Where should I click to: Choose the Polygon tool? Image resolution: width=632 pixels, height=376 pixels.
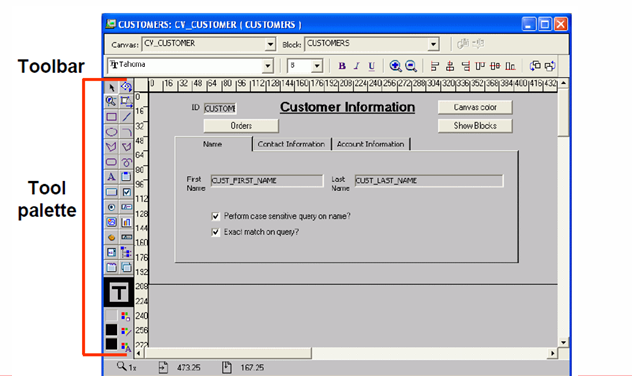[x=111, y=147]
